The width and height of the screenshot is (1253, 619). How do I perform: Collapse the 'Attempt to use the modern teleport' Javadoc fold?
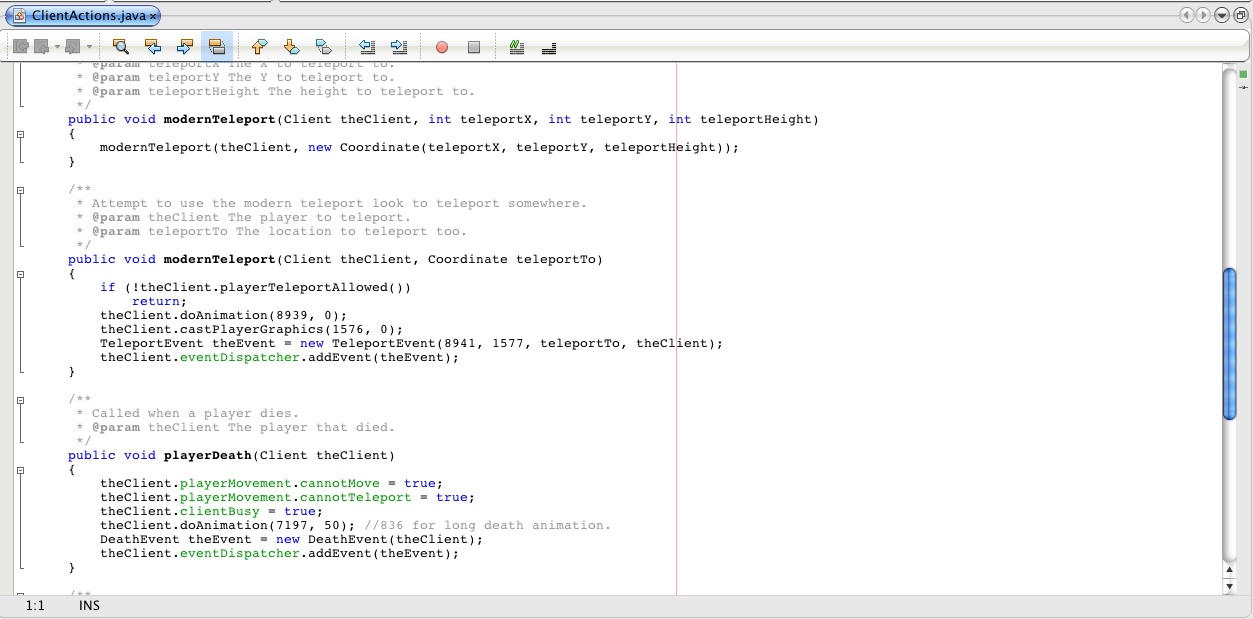pos(20,189)
